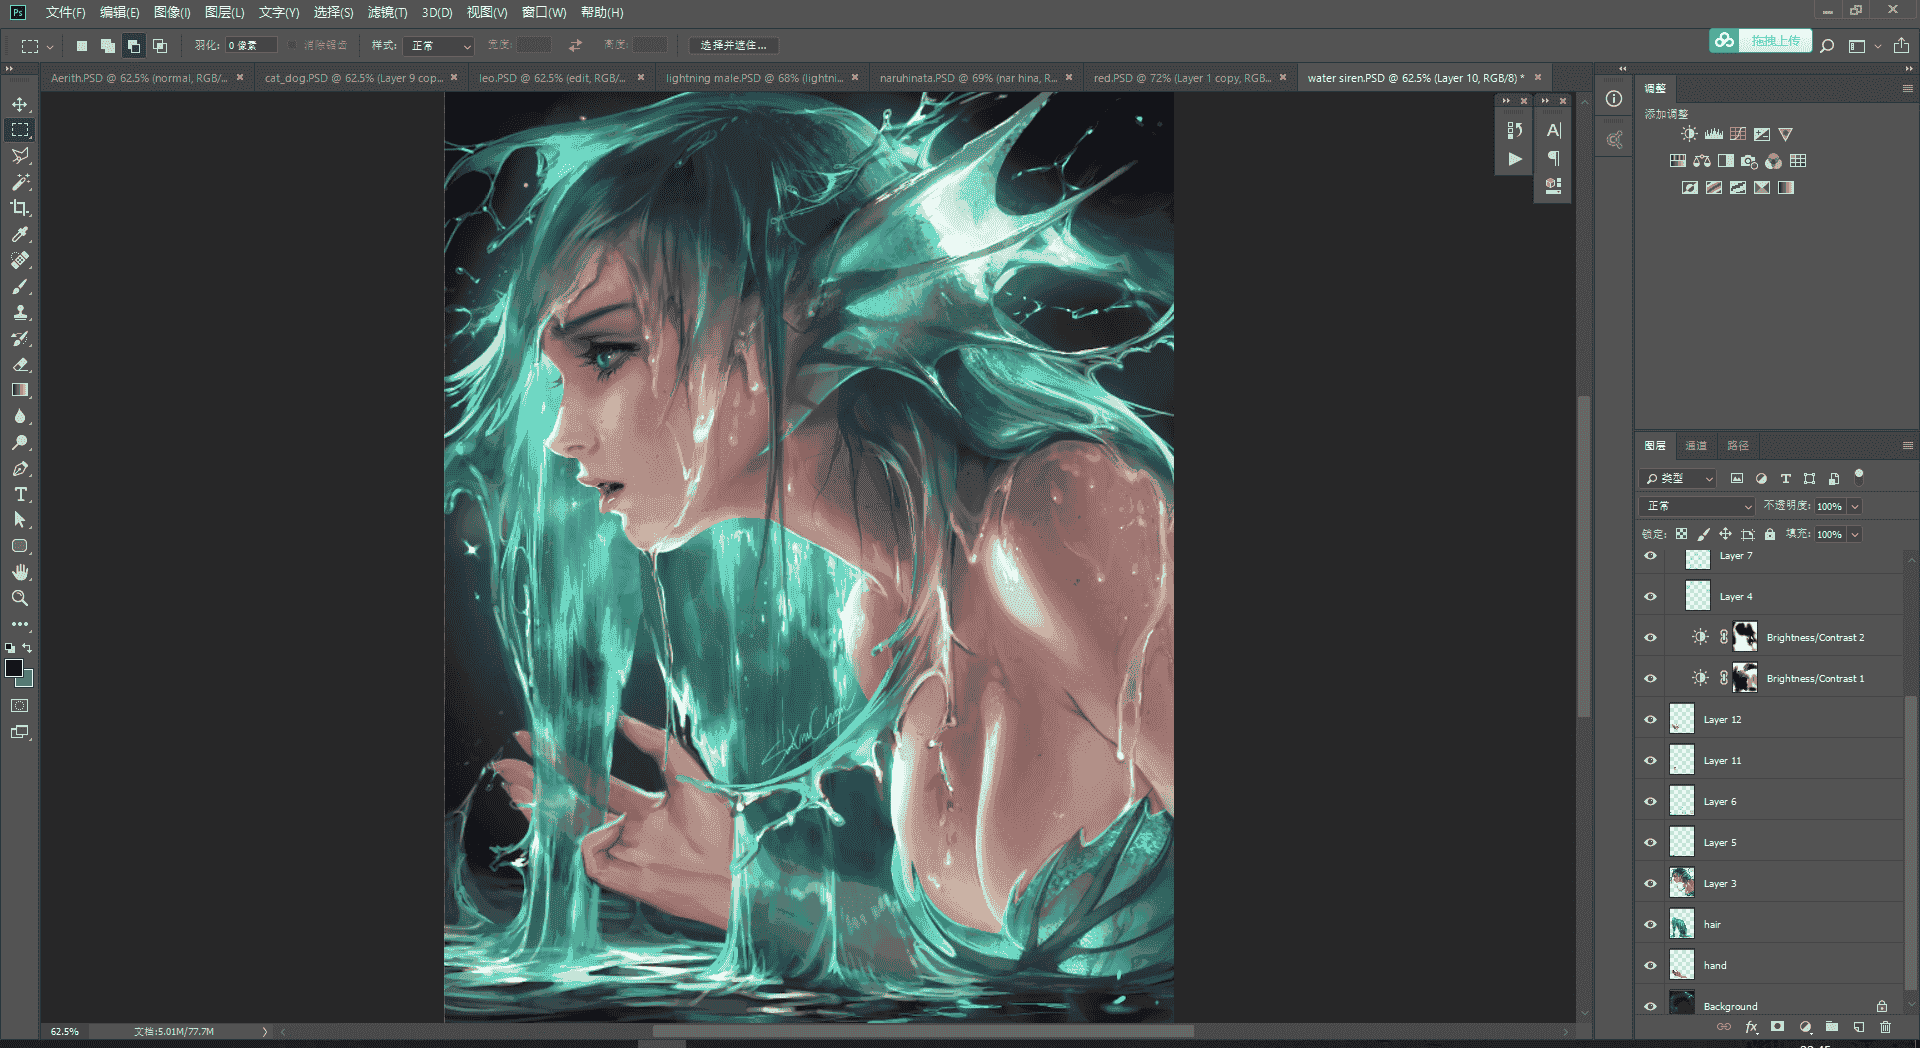Viewport: 1920px width, 1048px height.
Task: Select the Magic Wand tool
Action: [20, 182]
